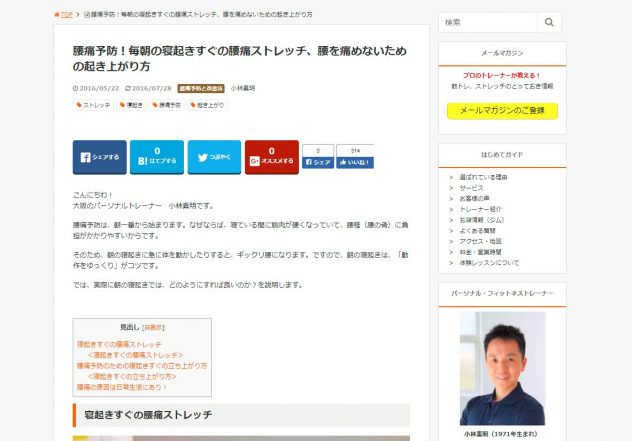Open お客様の声 in the sidebar guide
This screenshot has height=441, width=632.
474,198
